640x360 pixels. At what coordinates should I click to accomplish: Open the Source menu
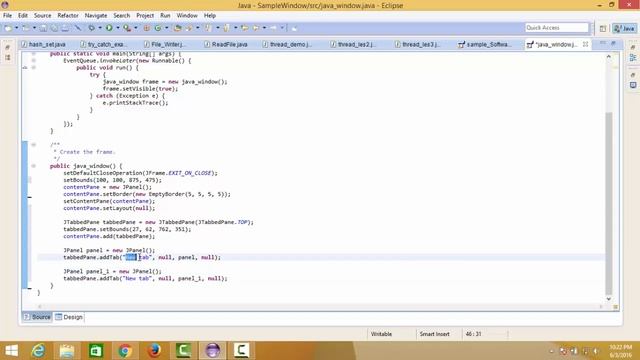pyautogui.click(x=42, y=16)
